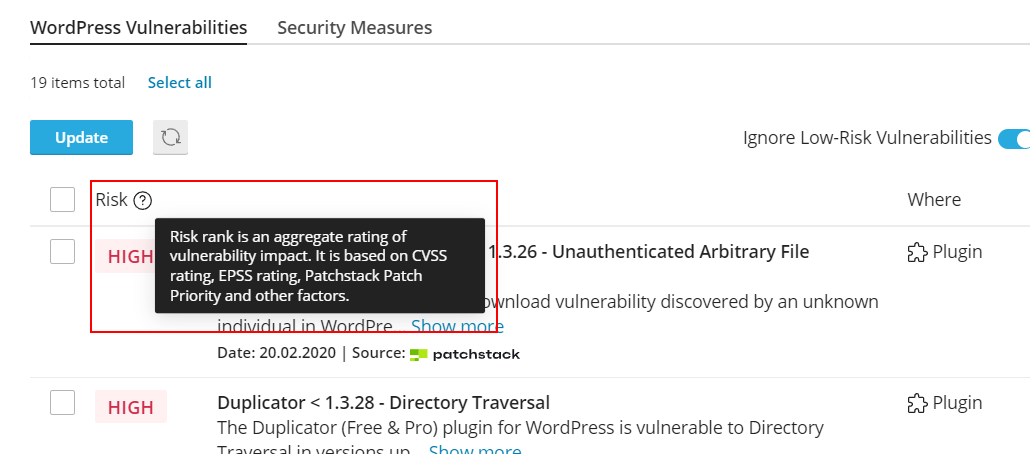Toggle Ignore Low-Risk Vulnerabilities switch
The width and height of the screenshot is (1030, 454).
[x=1014, y=138]
